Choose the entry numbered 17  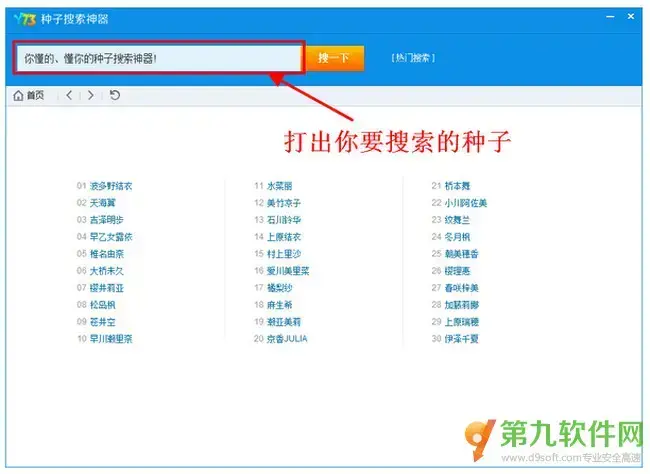click(x=279, y=288)
